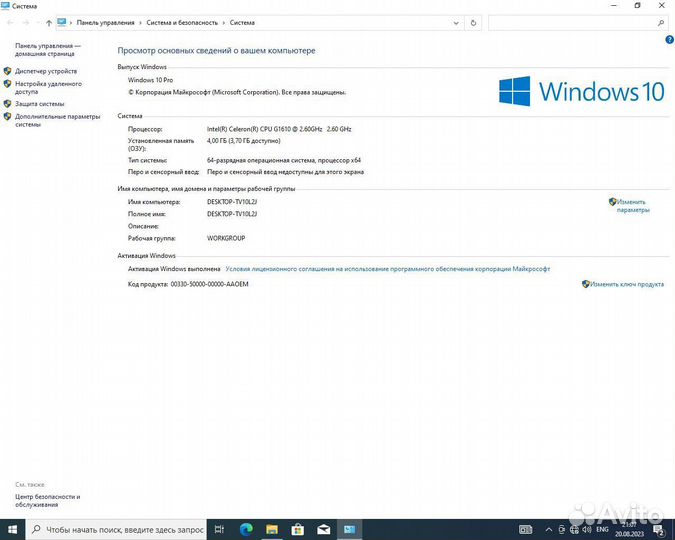Click the ENG language indicator
Image resolution: width=675 pixels, height=540 pixels.
pyautogui.click(x=602, y=529)
